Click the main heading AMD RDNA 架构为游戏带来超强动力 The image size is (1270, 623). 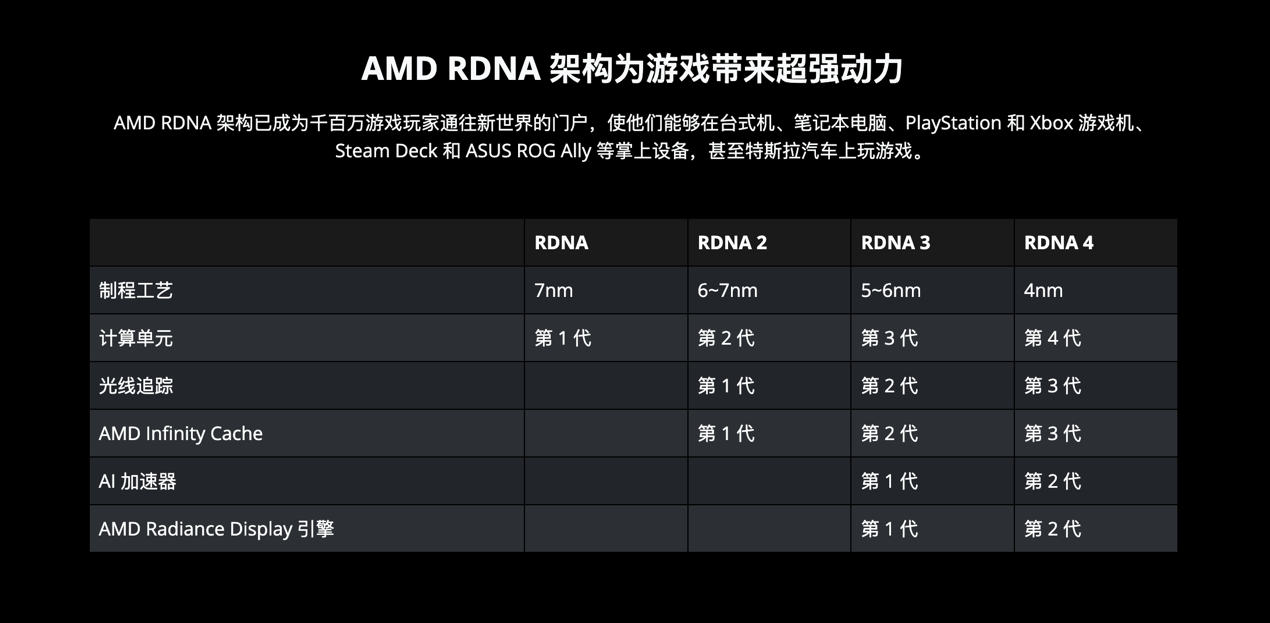(x=632, y=68)
